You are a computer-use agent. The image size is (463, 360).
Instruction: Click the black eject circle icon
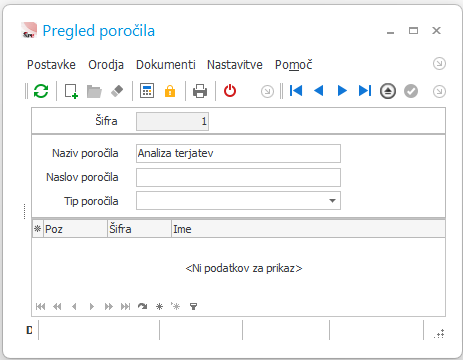click(388, 91)
